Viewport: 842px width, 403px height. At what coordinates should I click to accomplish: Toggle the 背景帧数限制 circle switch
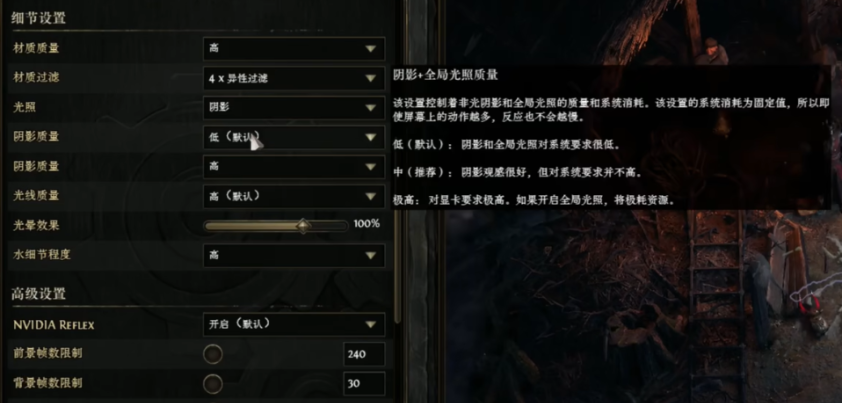click(213, 384)
